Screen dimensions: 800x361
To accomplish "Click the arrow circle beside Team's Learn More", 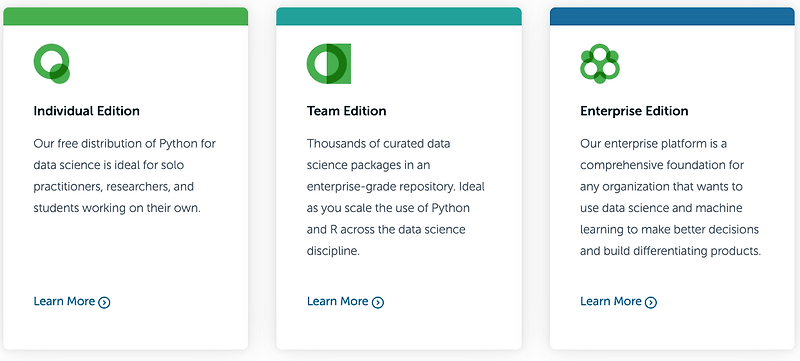I will (x=378, y=302).
